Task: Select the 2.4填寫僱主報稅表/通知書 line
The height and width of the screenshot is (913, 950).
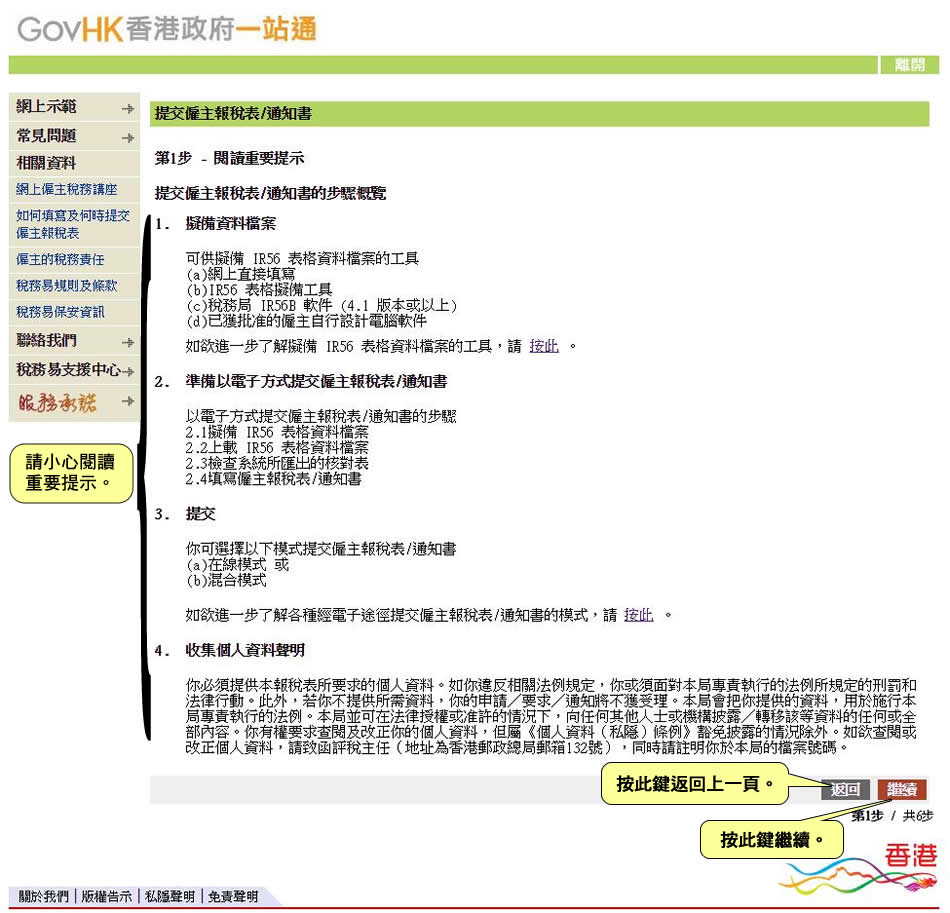Action: (x=273, y=479)
